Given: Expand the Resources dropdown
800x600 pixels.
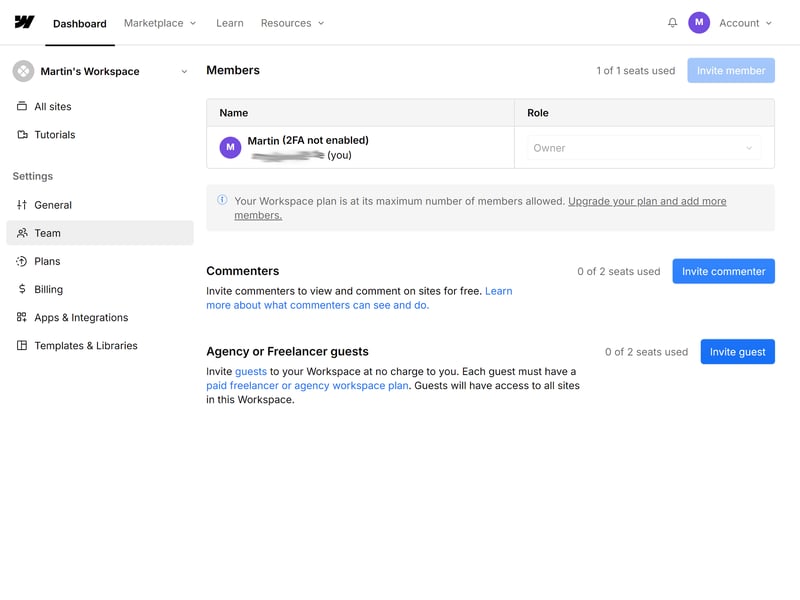Looking at the screenshot, I should coord(292,23).
